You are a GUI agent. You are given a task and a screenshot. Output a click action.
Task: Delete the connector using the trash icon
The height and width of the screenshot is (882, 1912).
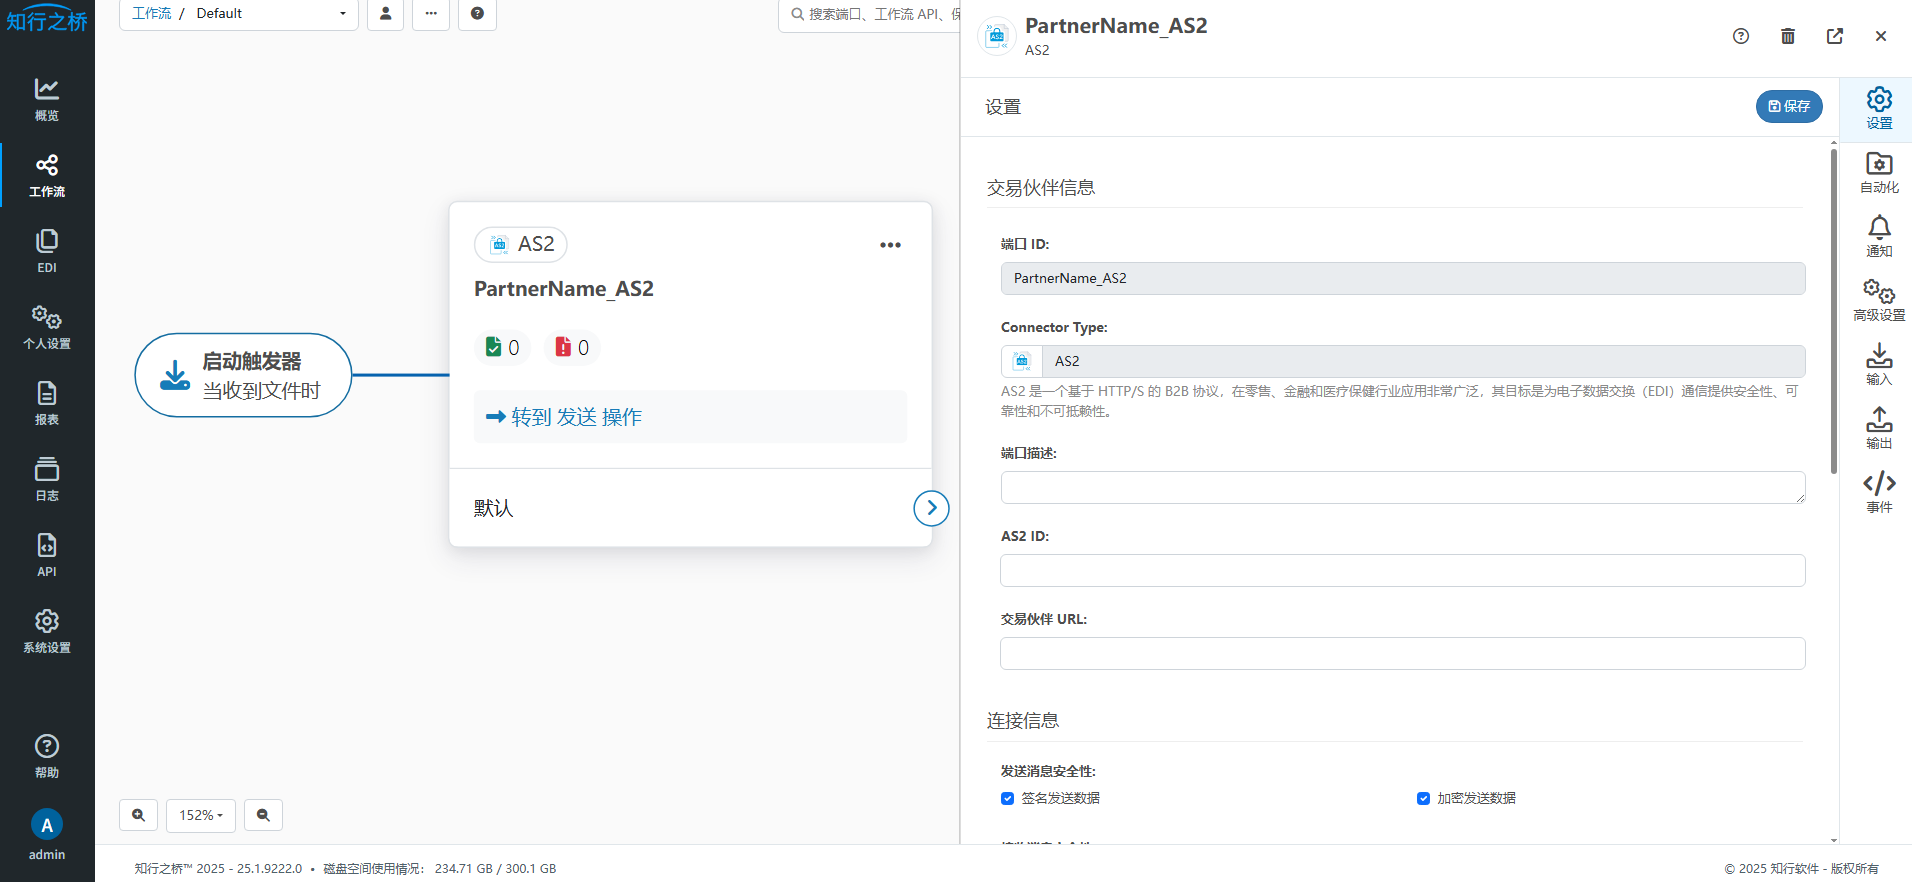tap(1787, 37)
